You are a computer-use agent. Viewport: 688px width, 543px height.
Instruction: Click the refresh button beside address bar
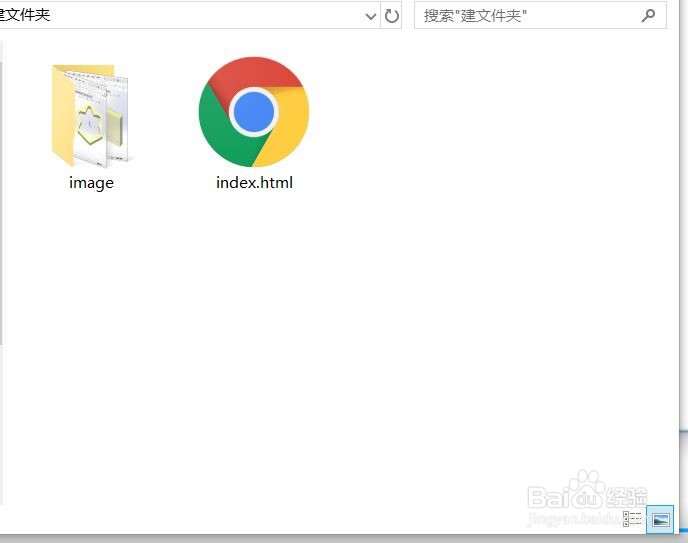(x=391, y=16)
